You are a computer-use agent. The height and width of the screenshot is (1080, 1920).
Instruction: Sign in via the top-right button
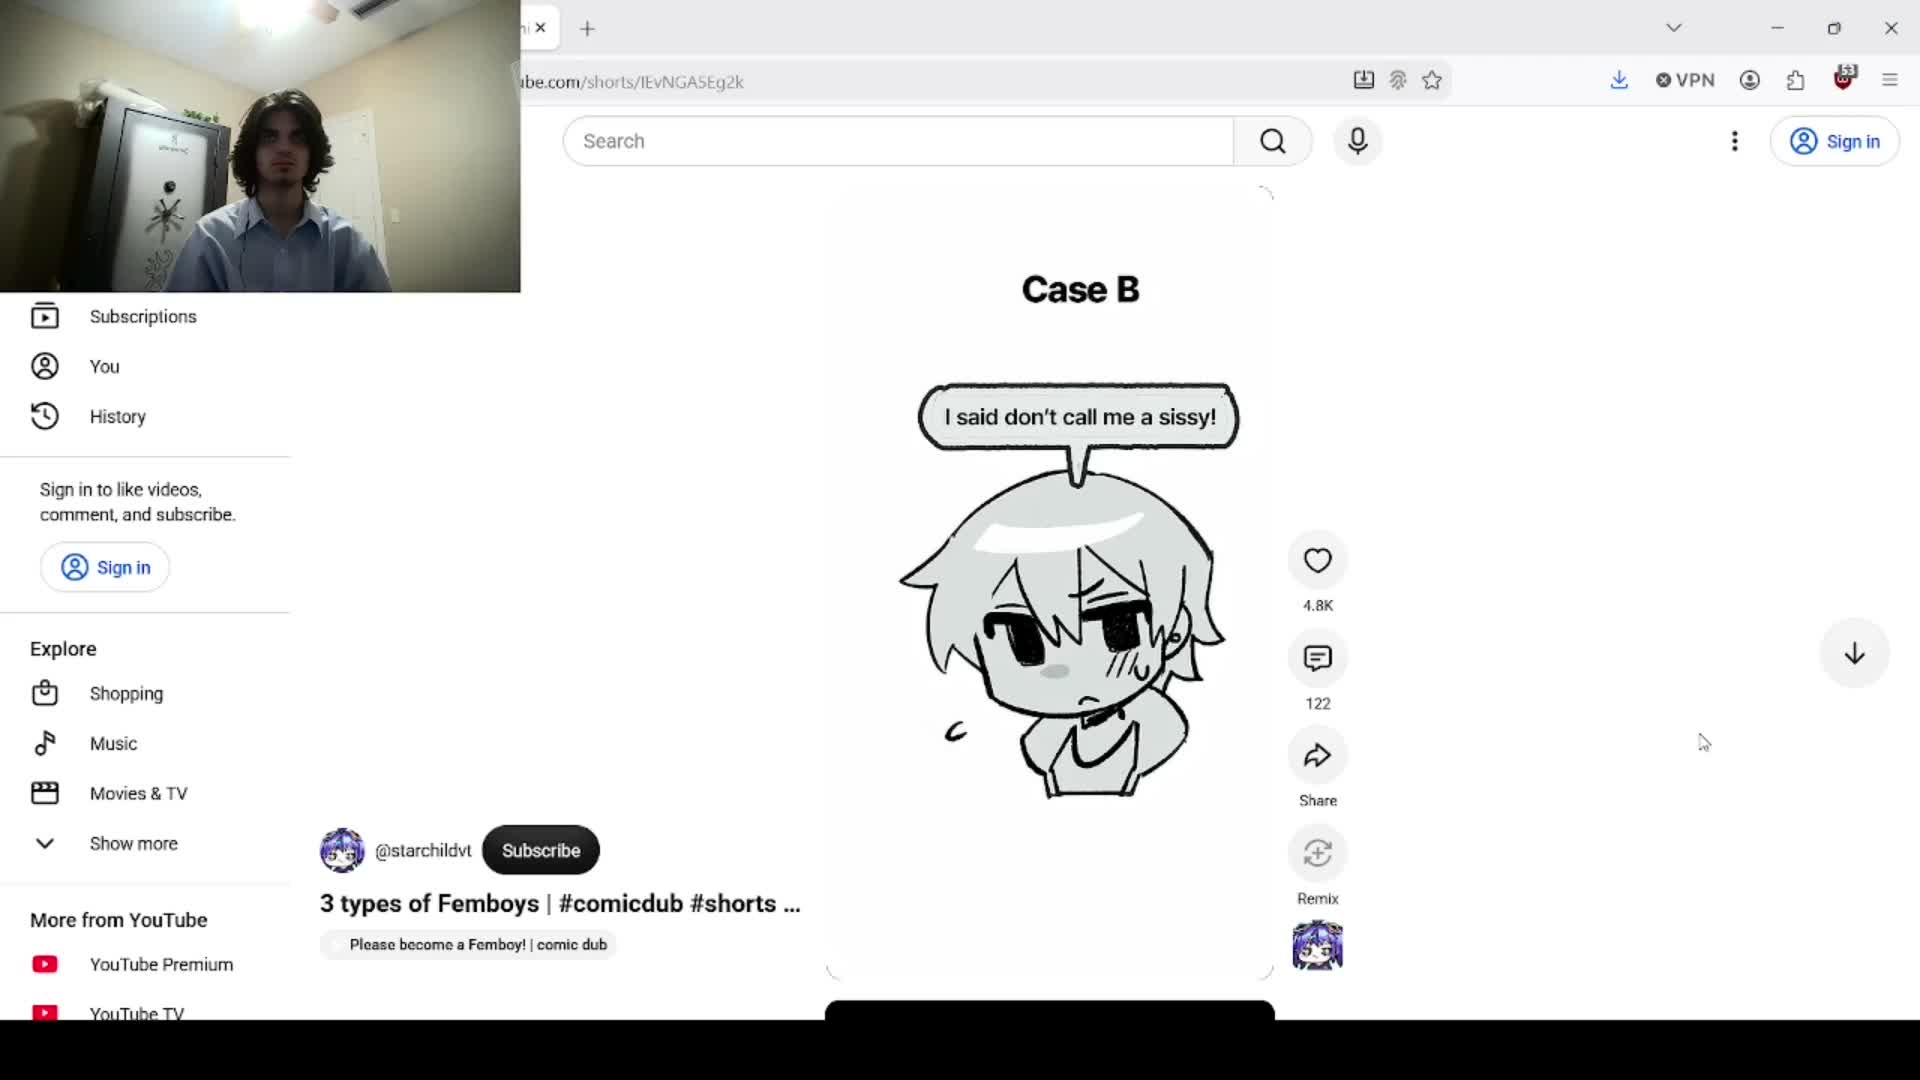(1834, 141)
